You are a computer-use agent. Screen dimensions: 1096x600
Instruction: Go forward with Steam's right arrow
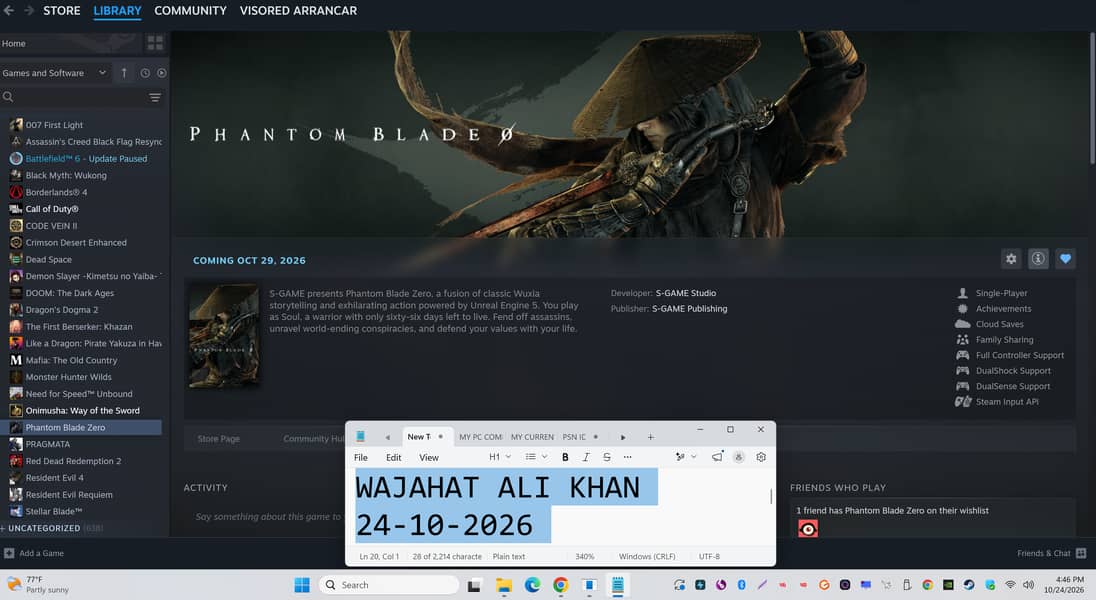point(29,10)
